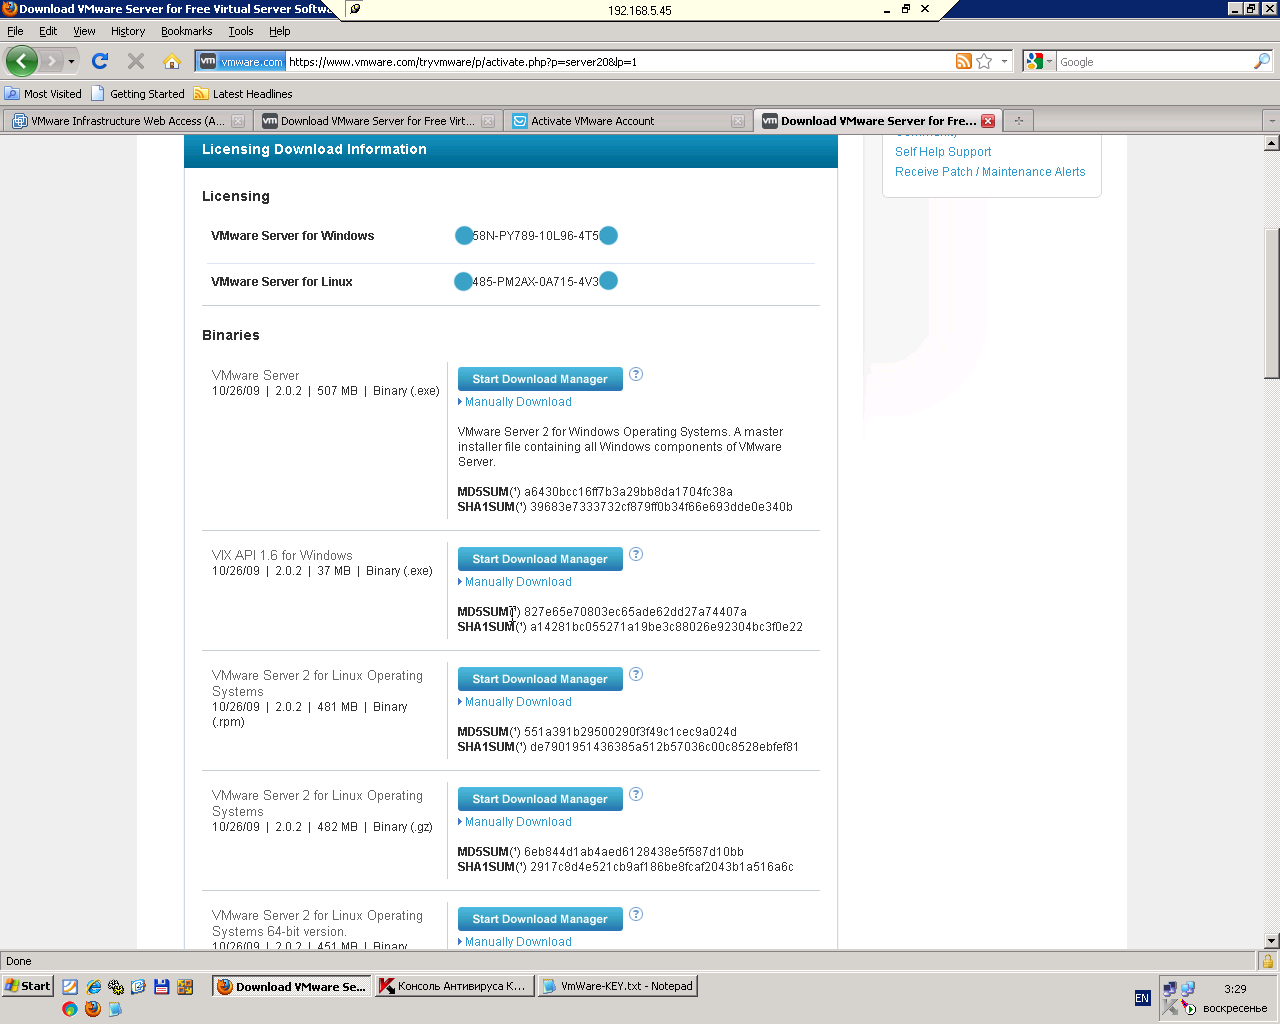Reload the current page
This screenshot has width=1280, height=1024.
tap(100, 61)
